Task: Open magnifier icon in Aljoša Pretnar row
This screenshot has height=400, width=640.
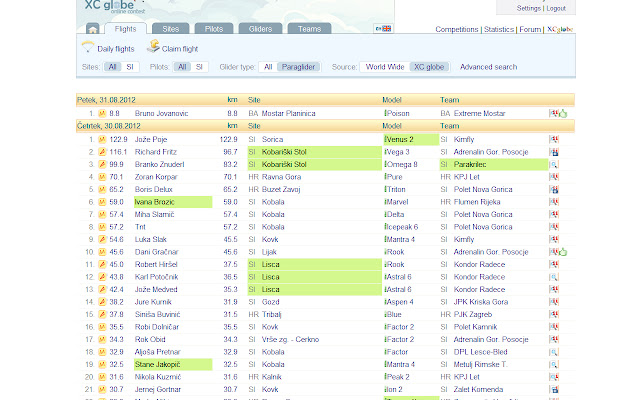Action: [554, 352]
